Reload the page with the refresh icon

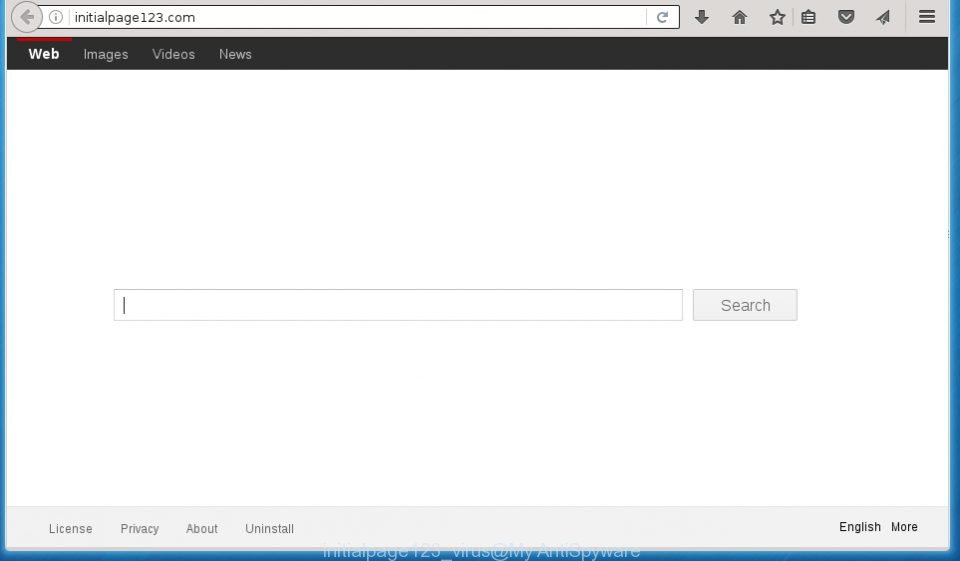pos(662,17)
